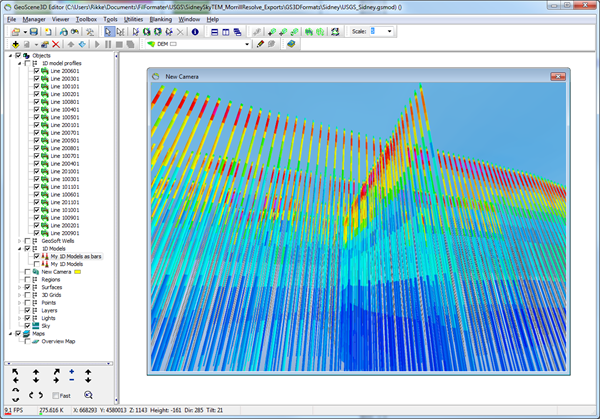Collapse the Objects tree node
The image size is (600, 419).
10,55
